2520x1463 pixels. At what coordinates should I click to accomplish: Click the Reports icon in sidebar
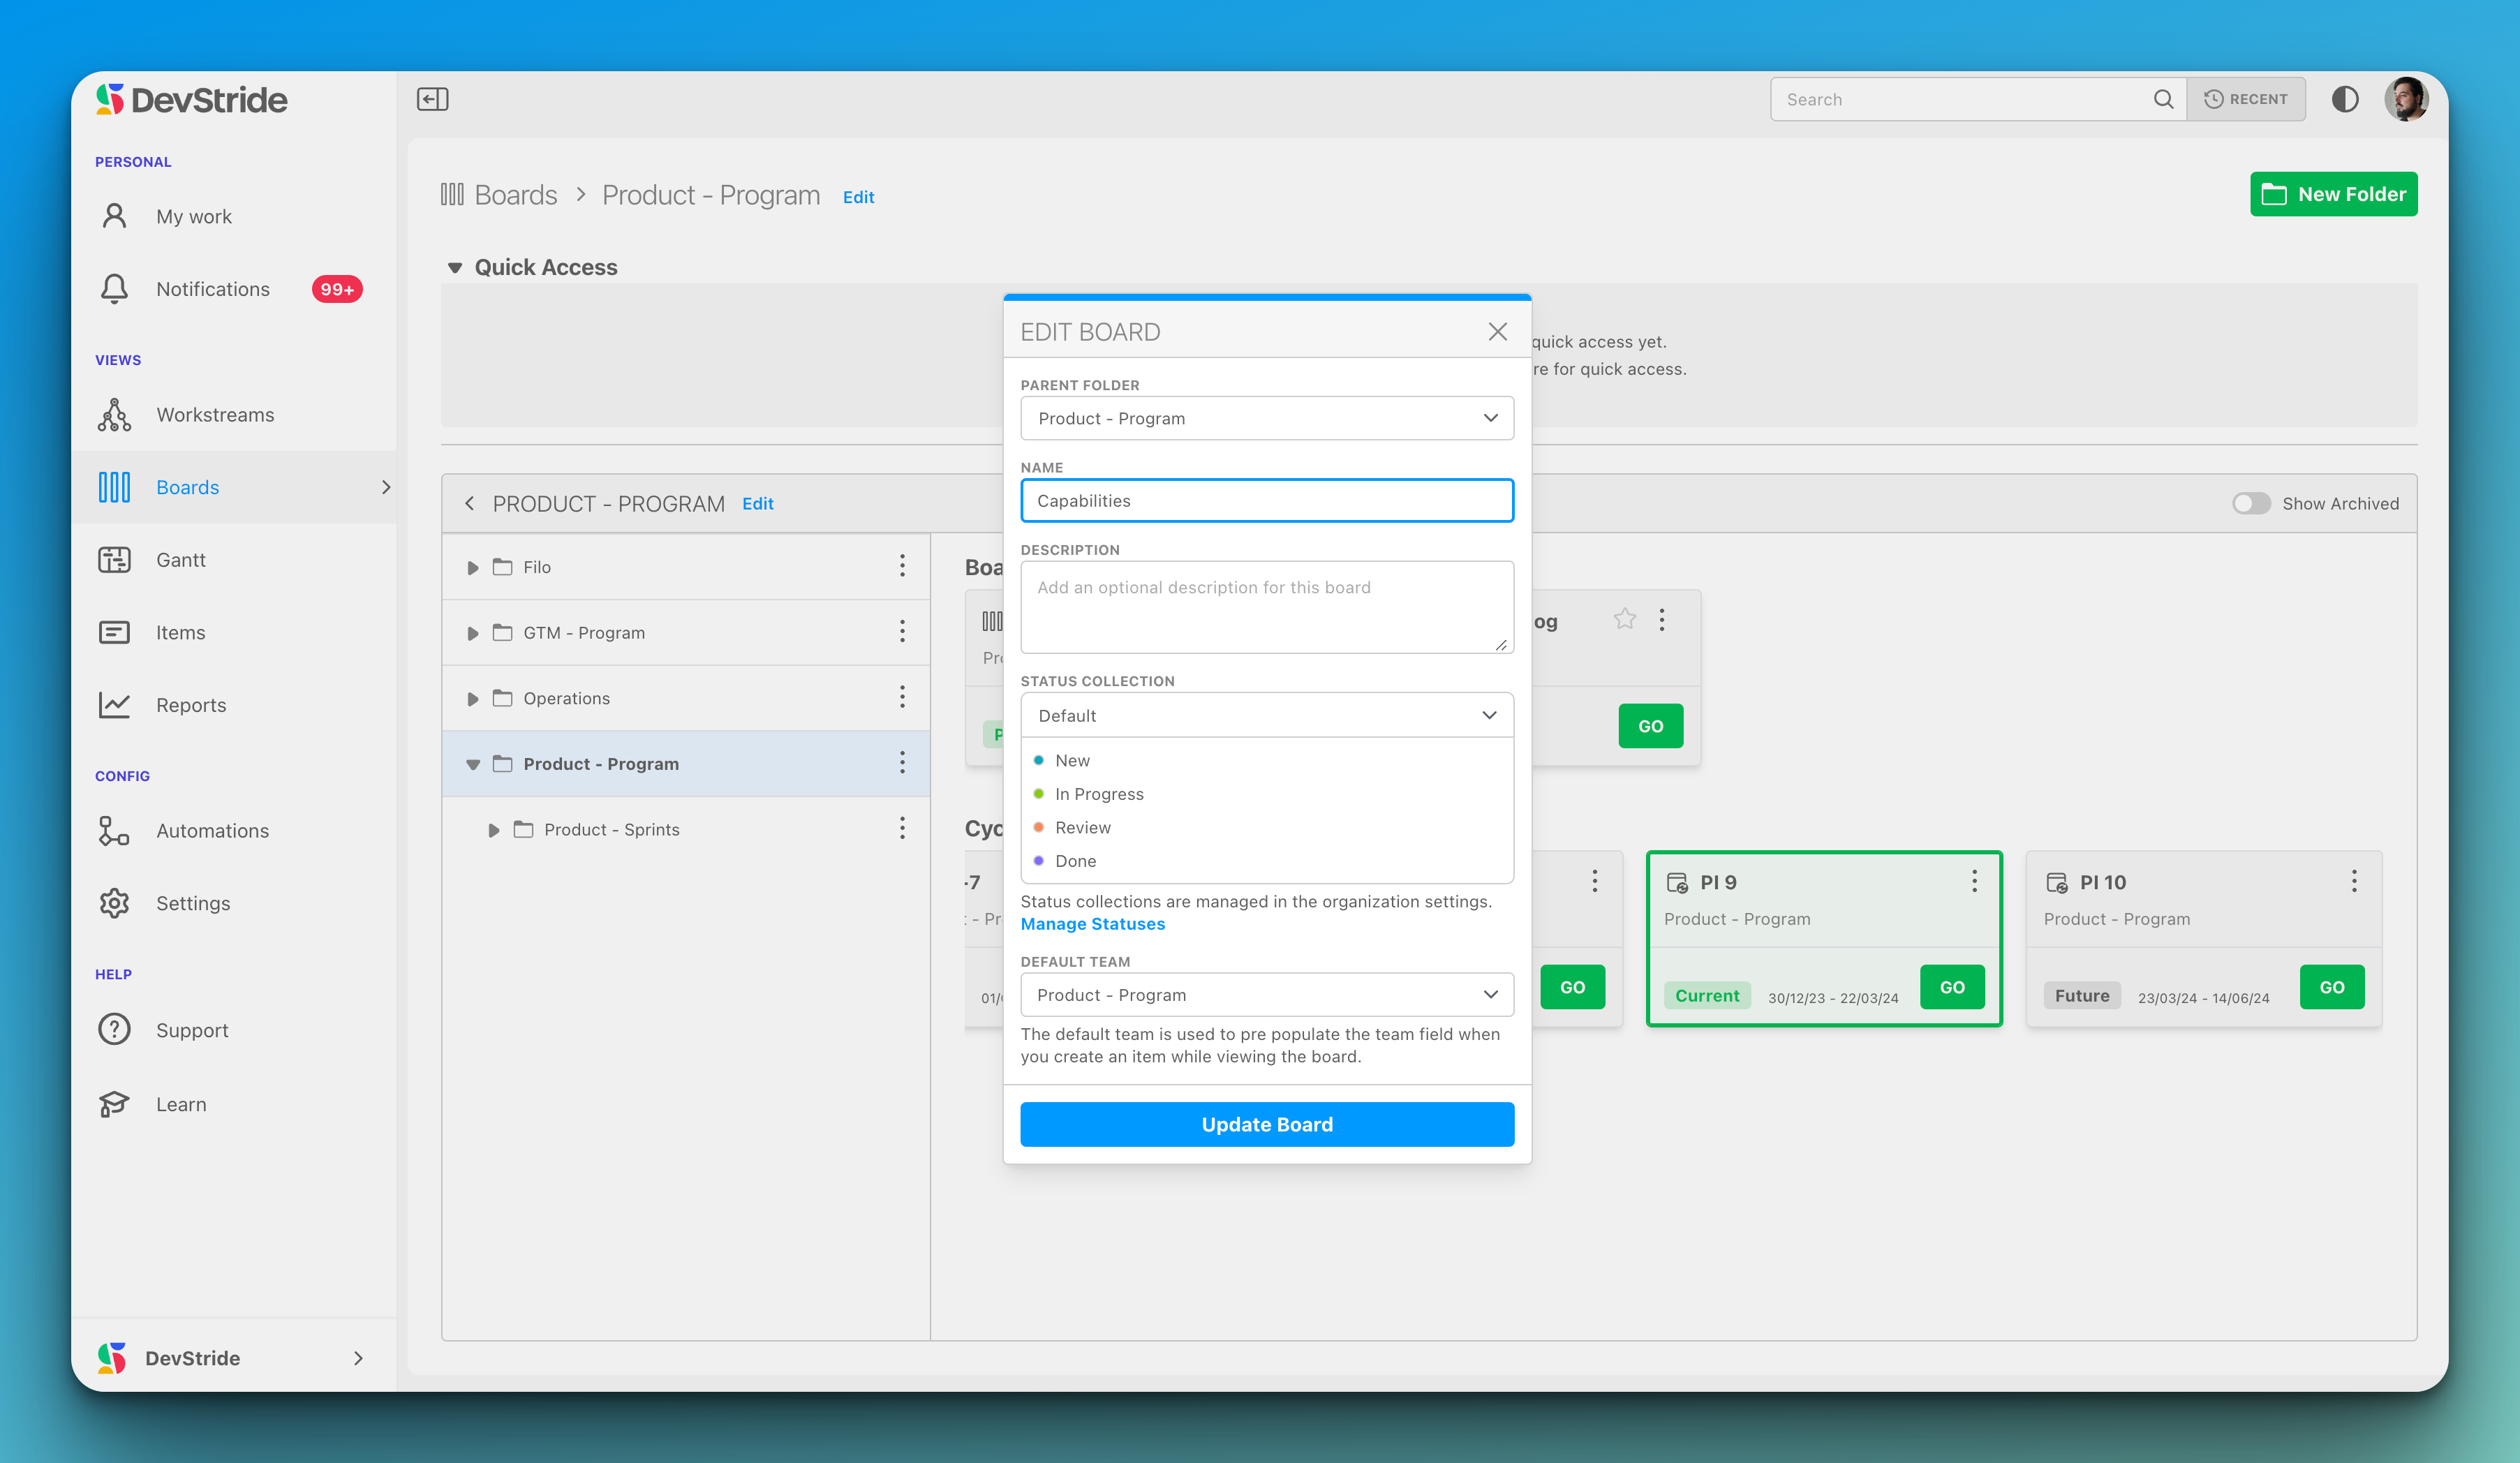(x=117, y=704)
